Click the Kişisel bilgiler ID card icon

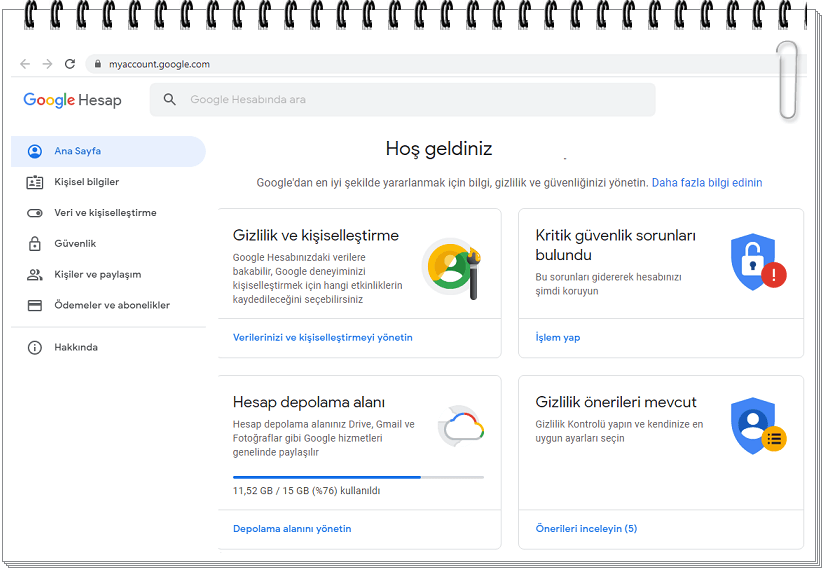[x=35, y=182]
